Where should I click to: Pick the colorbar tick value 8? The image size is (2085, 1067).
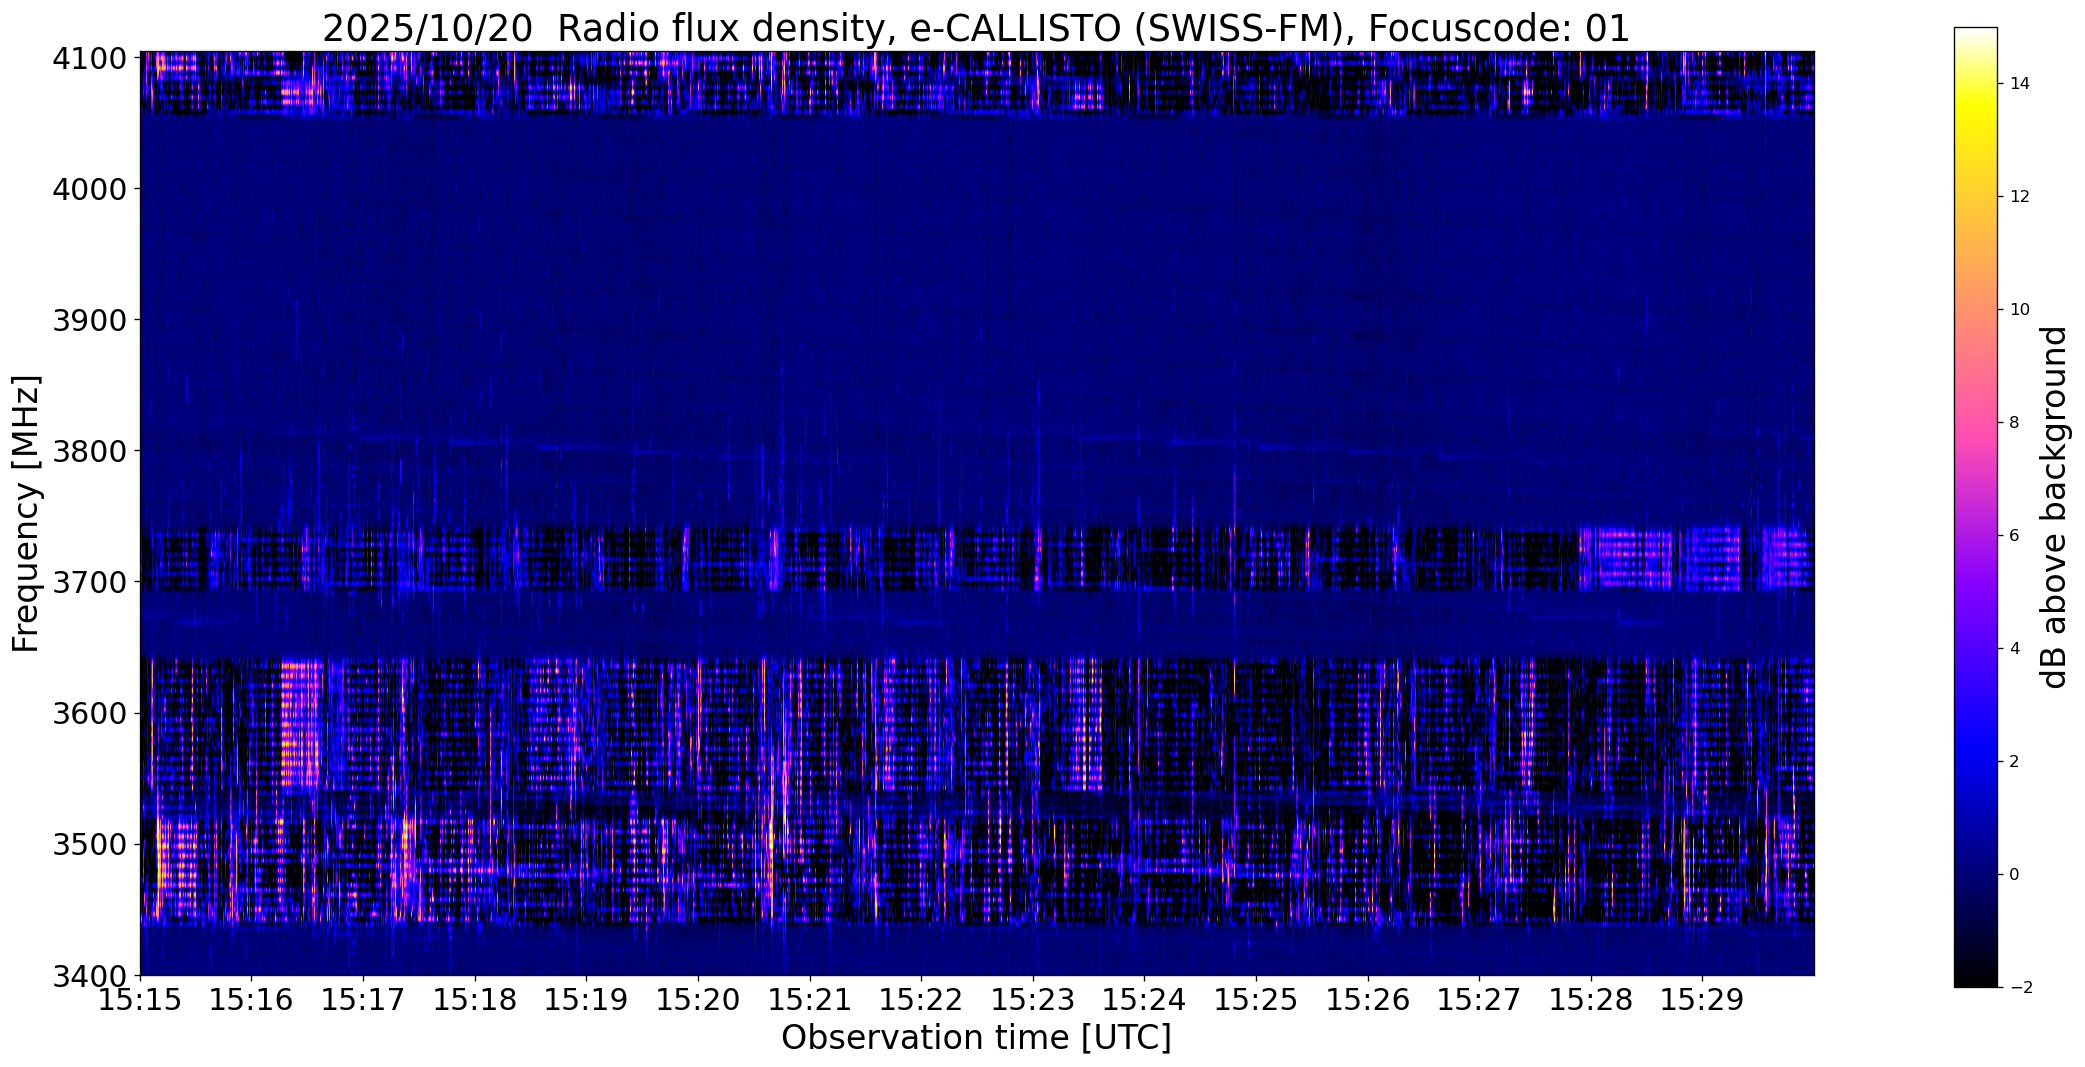click(x=2014, y=423)
